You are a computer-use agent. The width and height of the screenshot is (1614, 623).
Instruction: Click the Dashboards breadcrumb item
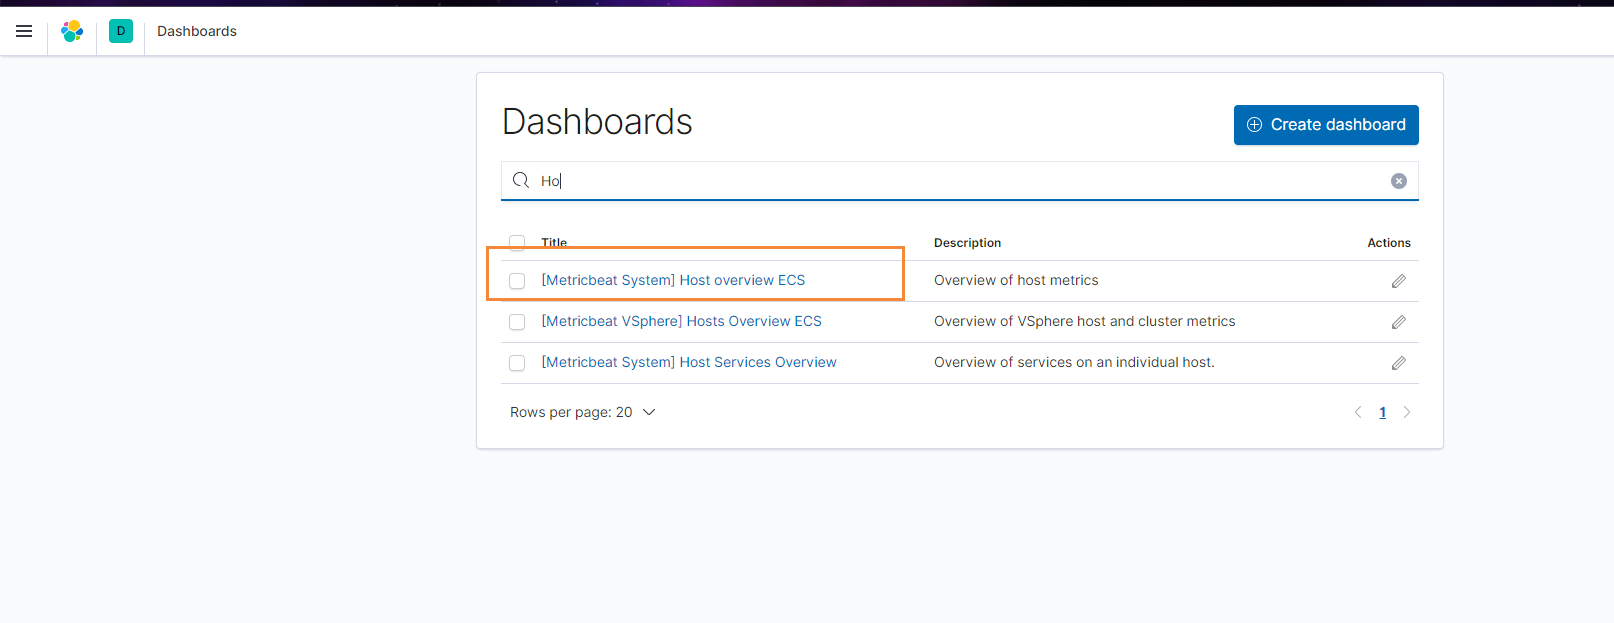[197, 31]
